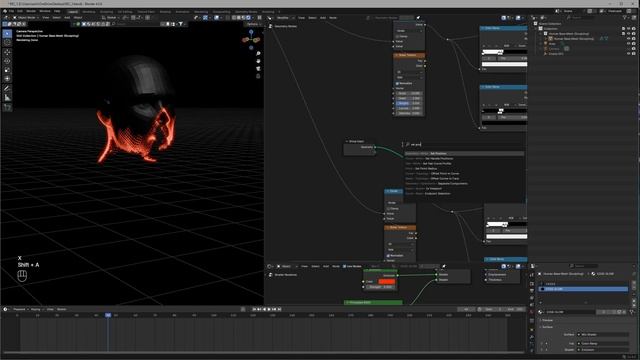Viewport: 640px width, 360px height.
Task: Open the outliner filter funnel icon
Action: 624,18
